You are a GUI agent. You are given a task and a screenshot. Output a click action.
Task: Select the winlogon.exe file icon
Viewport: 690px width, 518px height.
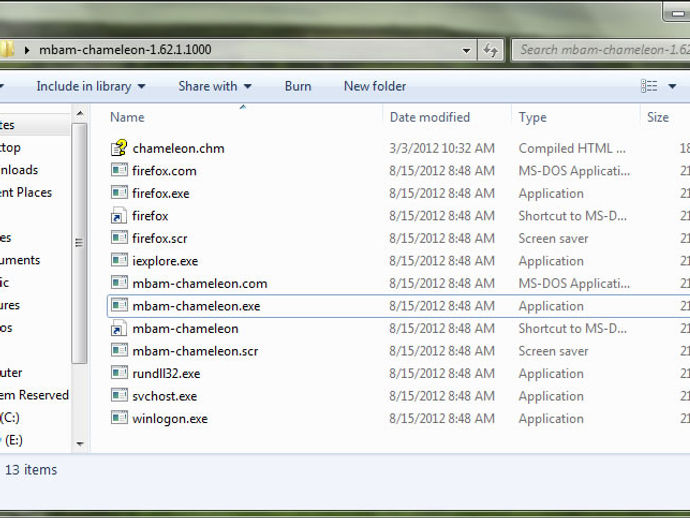tap(119, 418)
